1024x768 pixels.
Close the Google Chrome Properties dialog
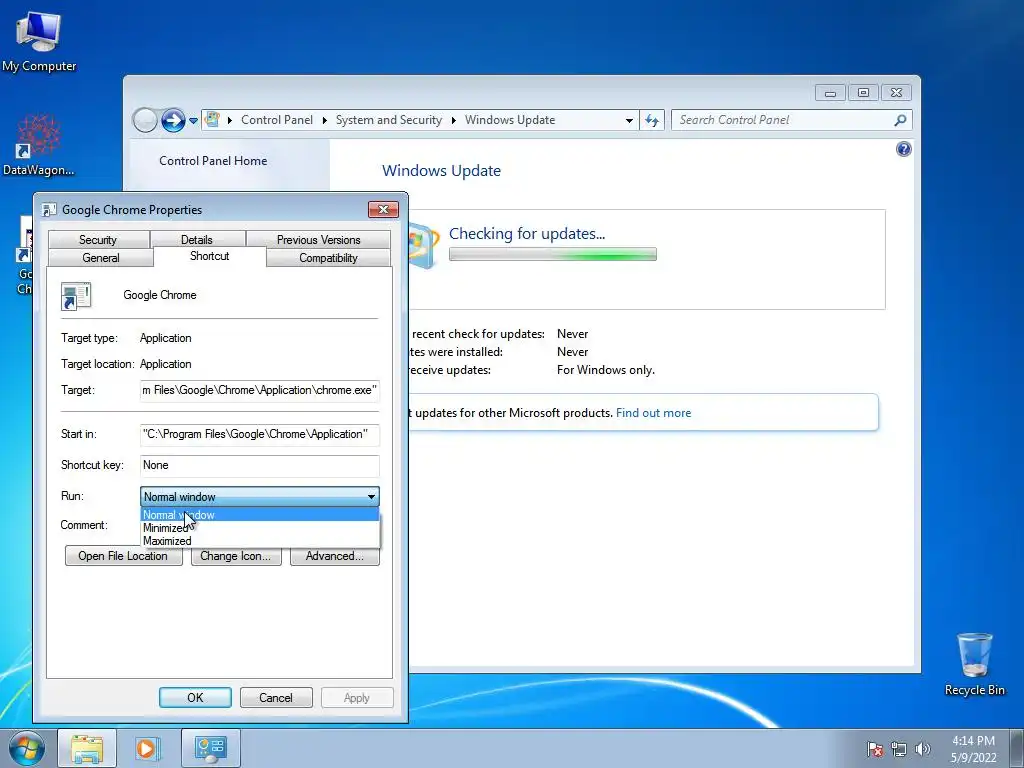point(383,210)
